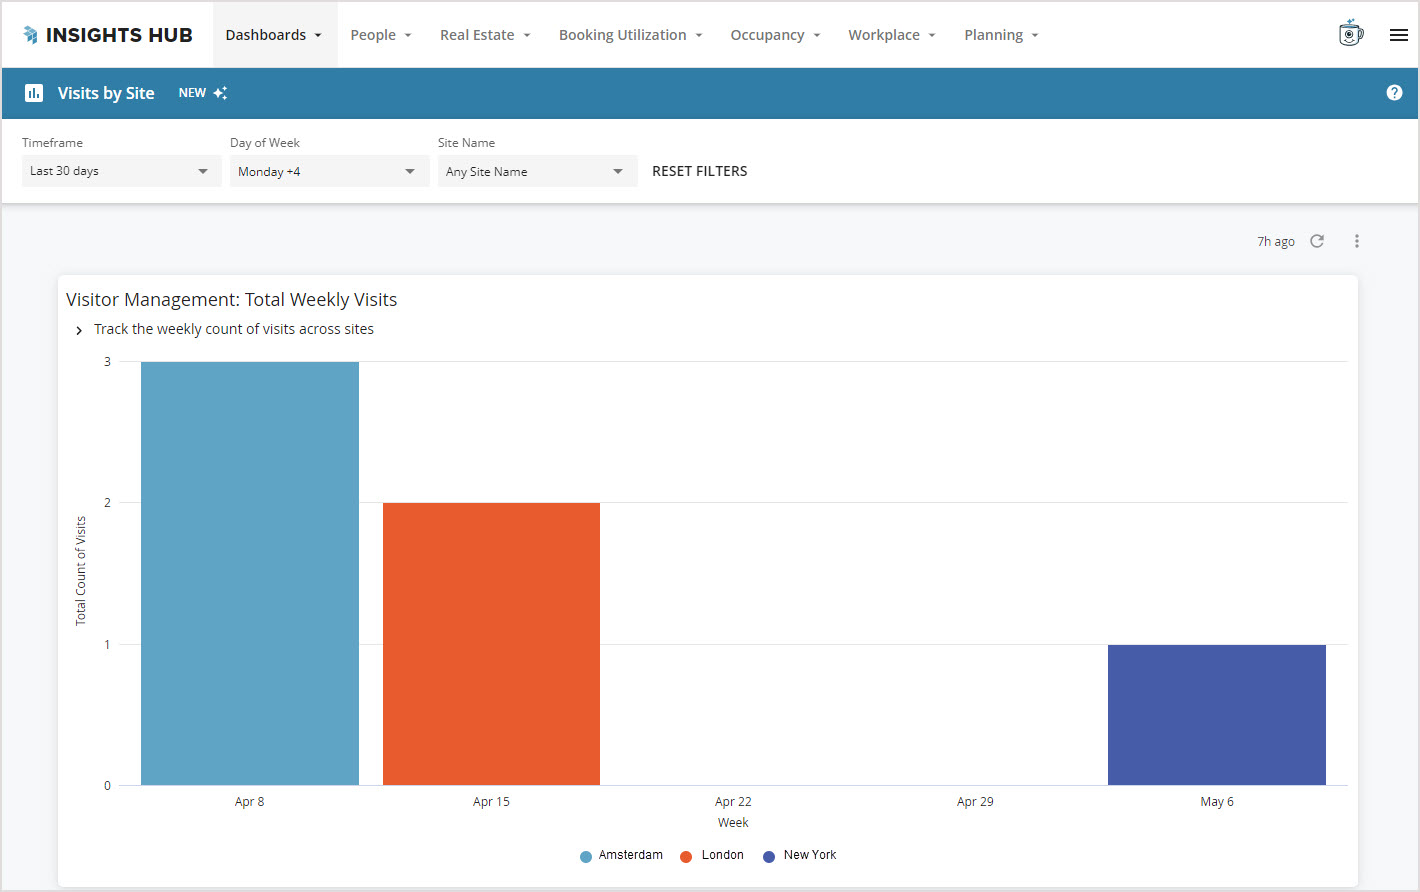Open the Planning menu
This screenshot has width=1420, height=892.
point(1001,35)
